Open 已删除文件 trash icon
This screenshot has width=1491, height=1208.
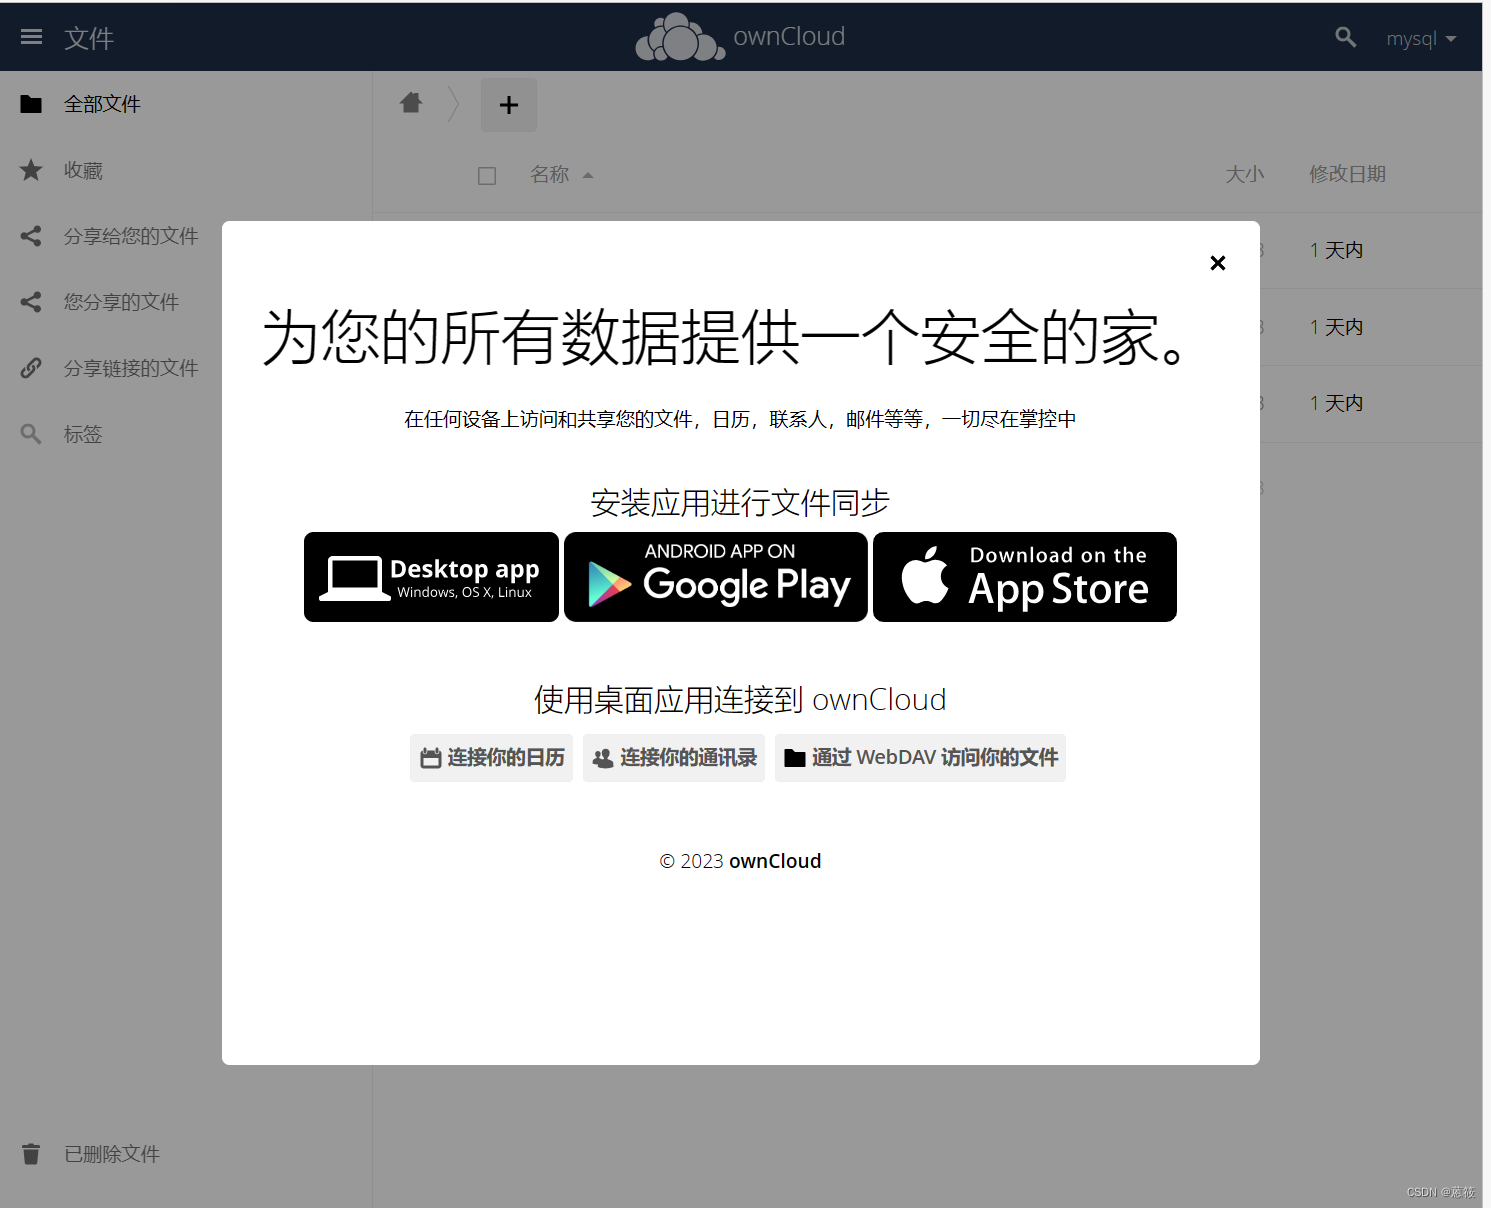pyautogui.click(x=30, y=1153)
